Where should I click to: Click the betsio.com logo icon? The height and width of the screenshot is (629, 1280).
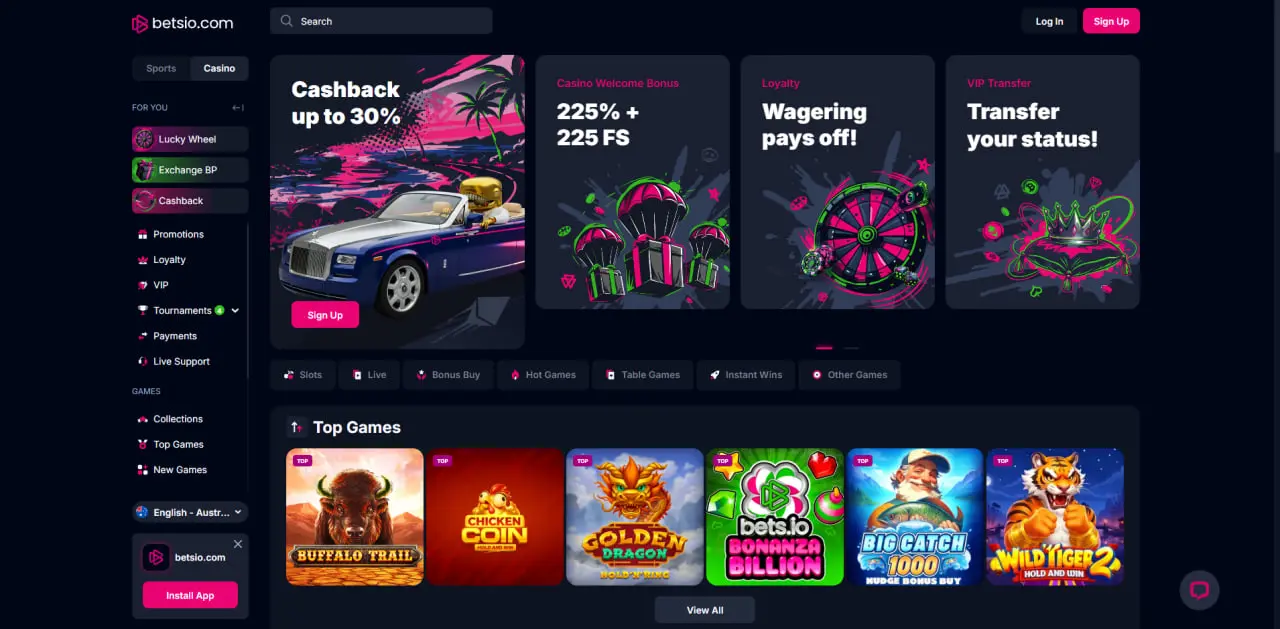click(140, 23)
